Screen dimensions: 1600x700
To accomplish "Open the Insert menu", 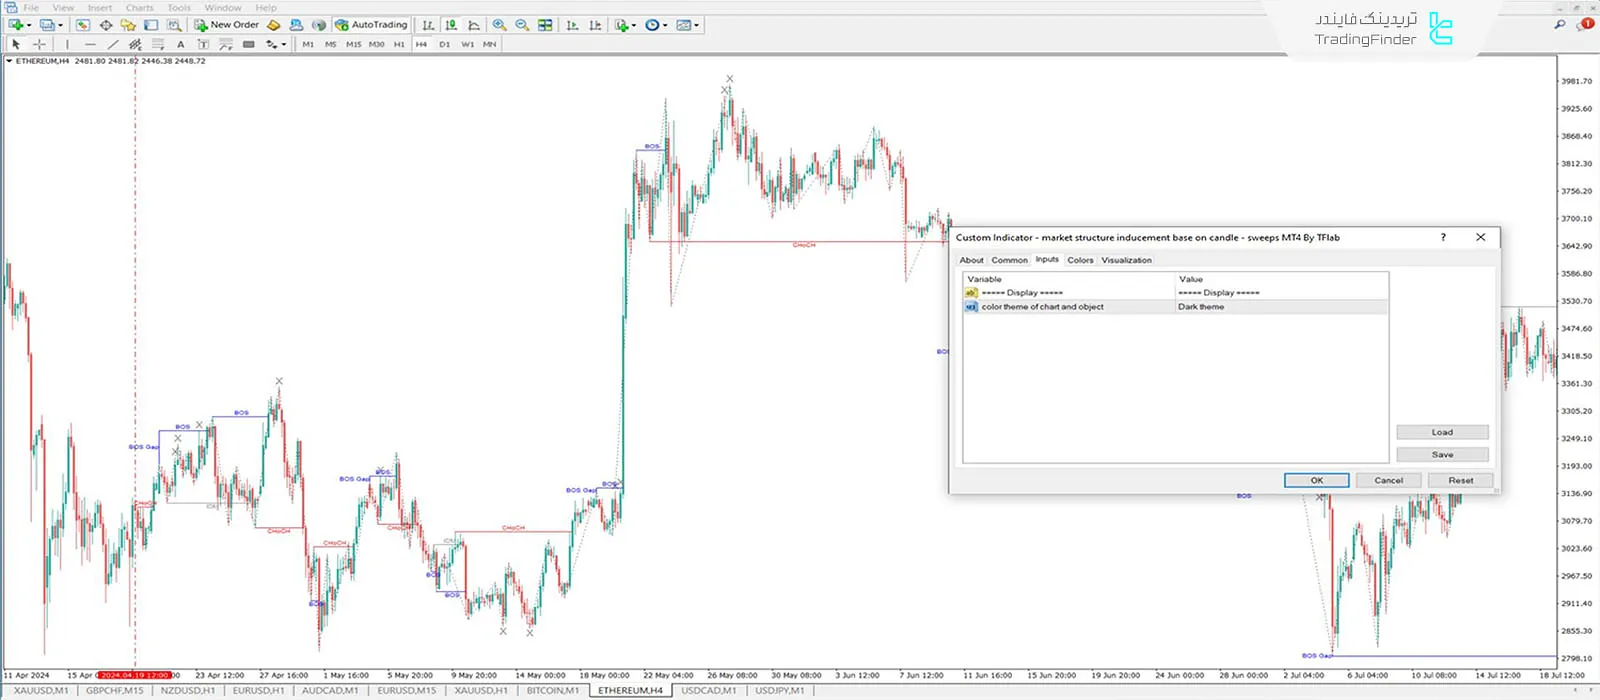I will (100, 8).
